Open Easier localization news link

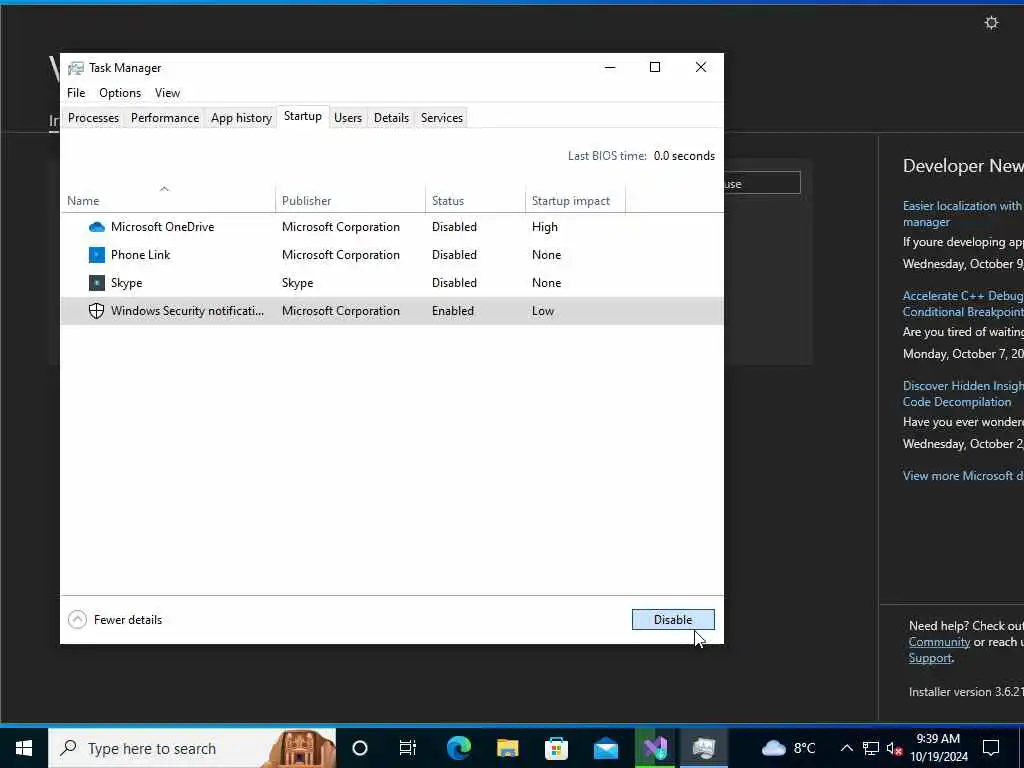963,214
